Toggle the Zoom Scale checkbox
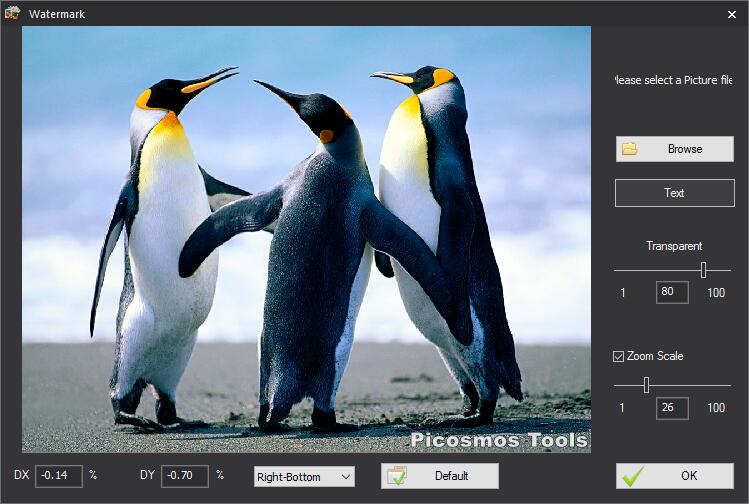Image resolution: width=749 pixels, height=504 pixels. click(x=619, y=356)
